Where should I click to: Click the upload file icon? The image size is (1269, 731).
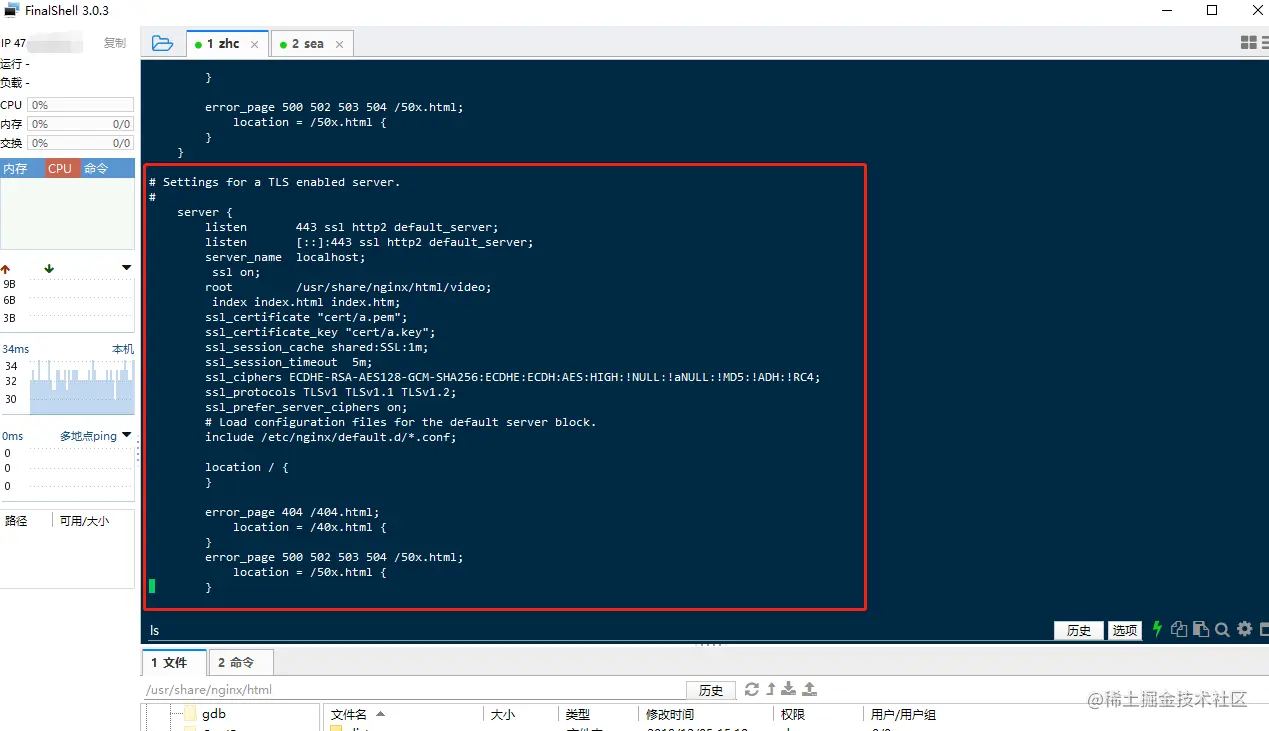(810, 689)
